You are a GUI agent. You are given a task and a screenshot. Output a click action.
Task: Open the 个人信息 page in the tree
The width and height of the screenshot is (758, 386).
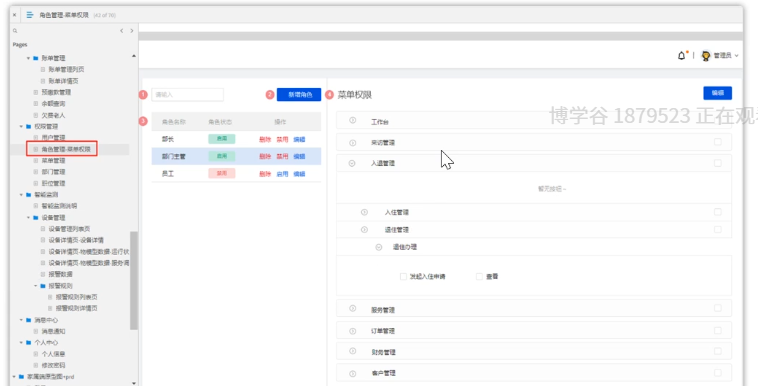pos(53,354)
